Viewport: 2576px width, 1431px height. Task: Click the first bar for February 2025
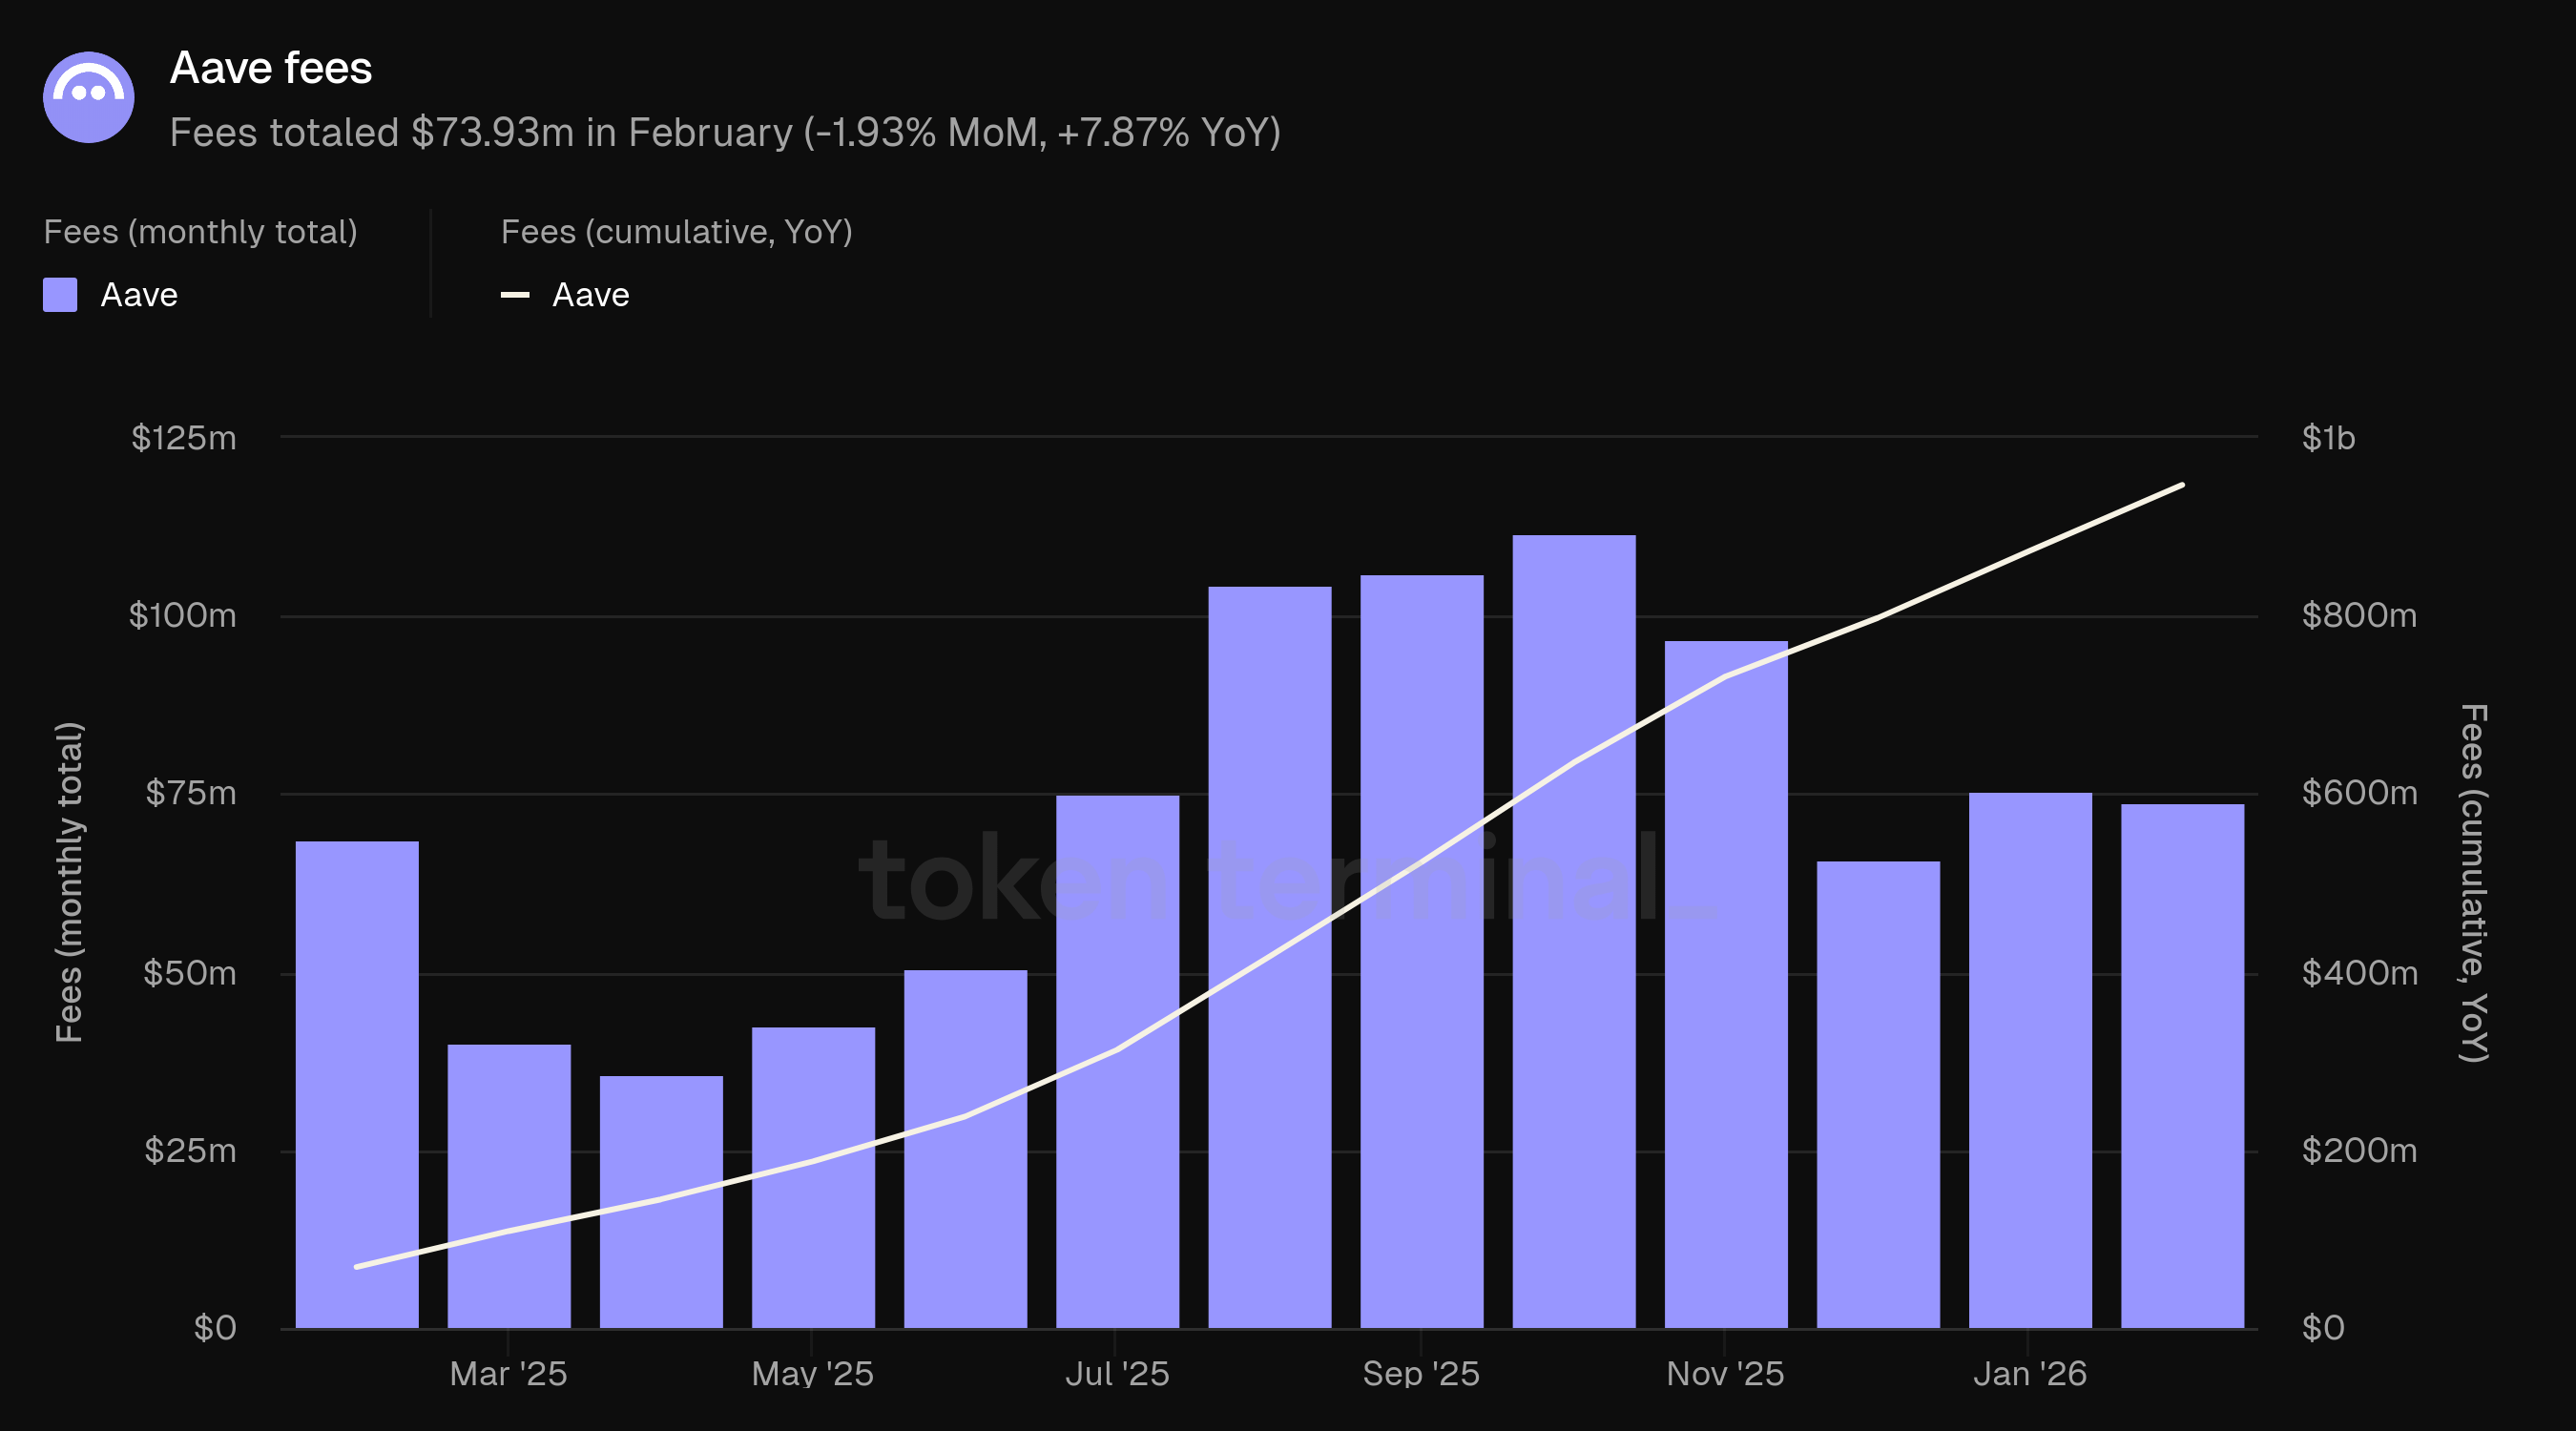(357, 1084)
